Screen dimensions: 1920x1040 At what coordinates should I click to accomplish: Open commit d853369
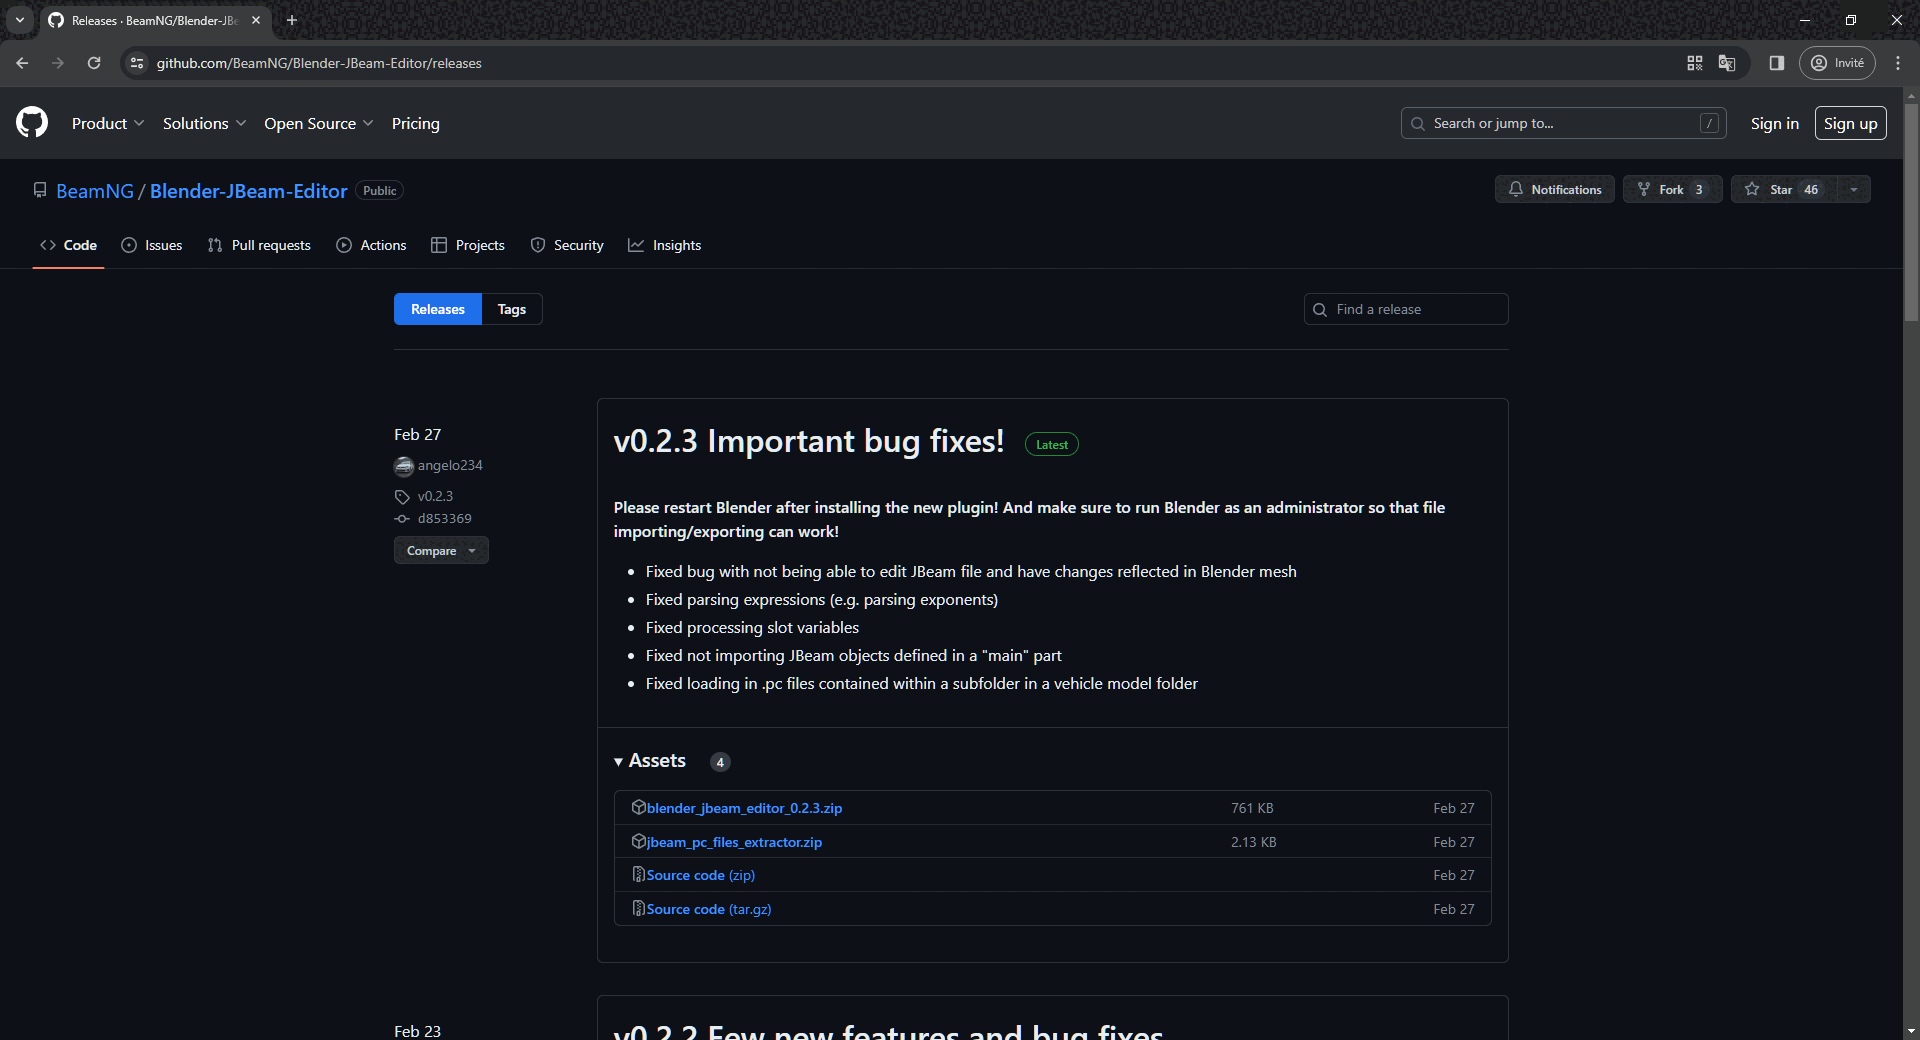click(x=445, y=519)
